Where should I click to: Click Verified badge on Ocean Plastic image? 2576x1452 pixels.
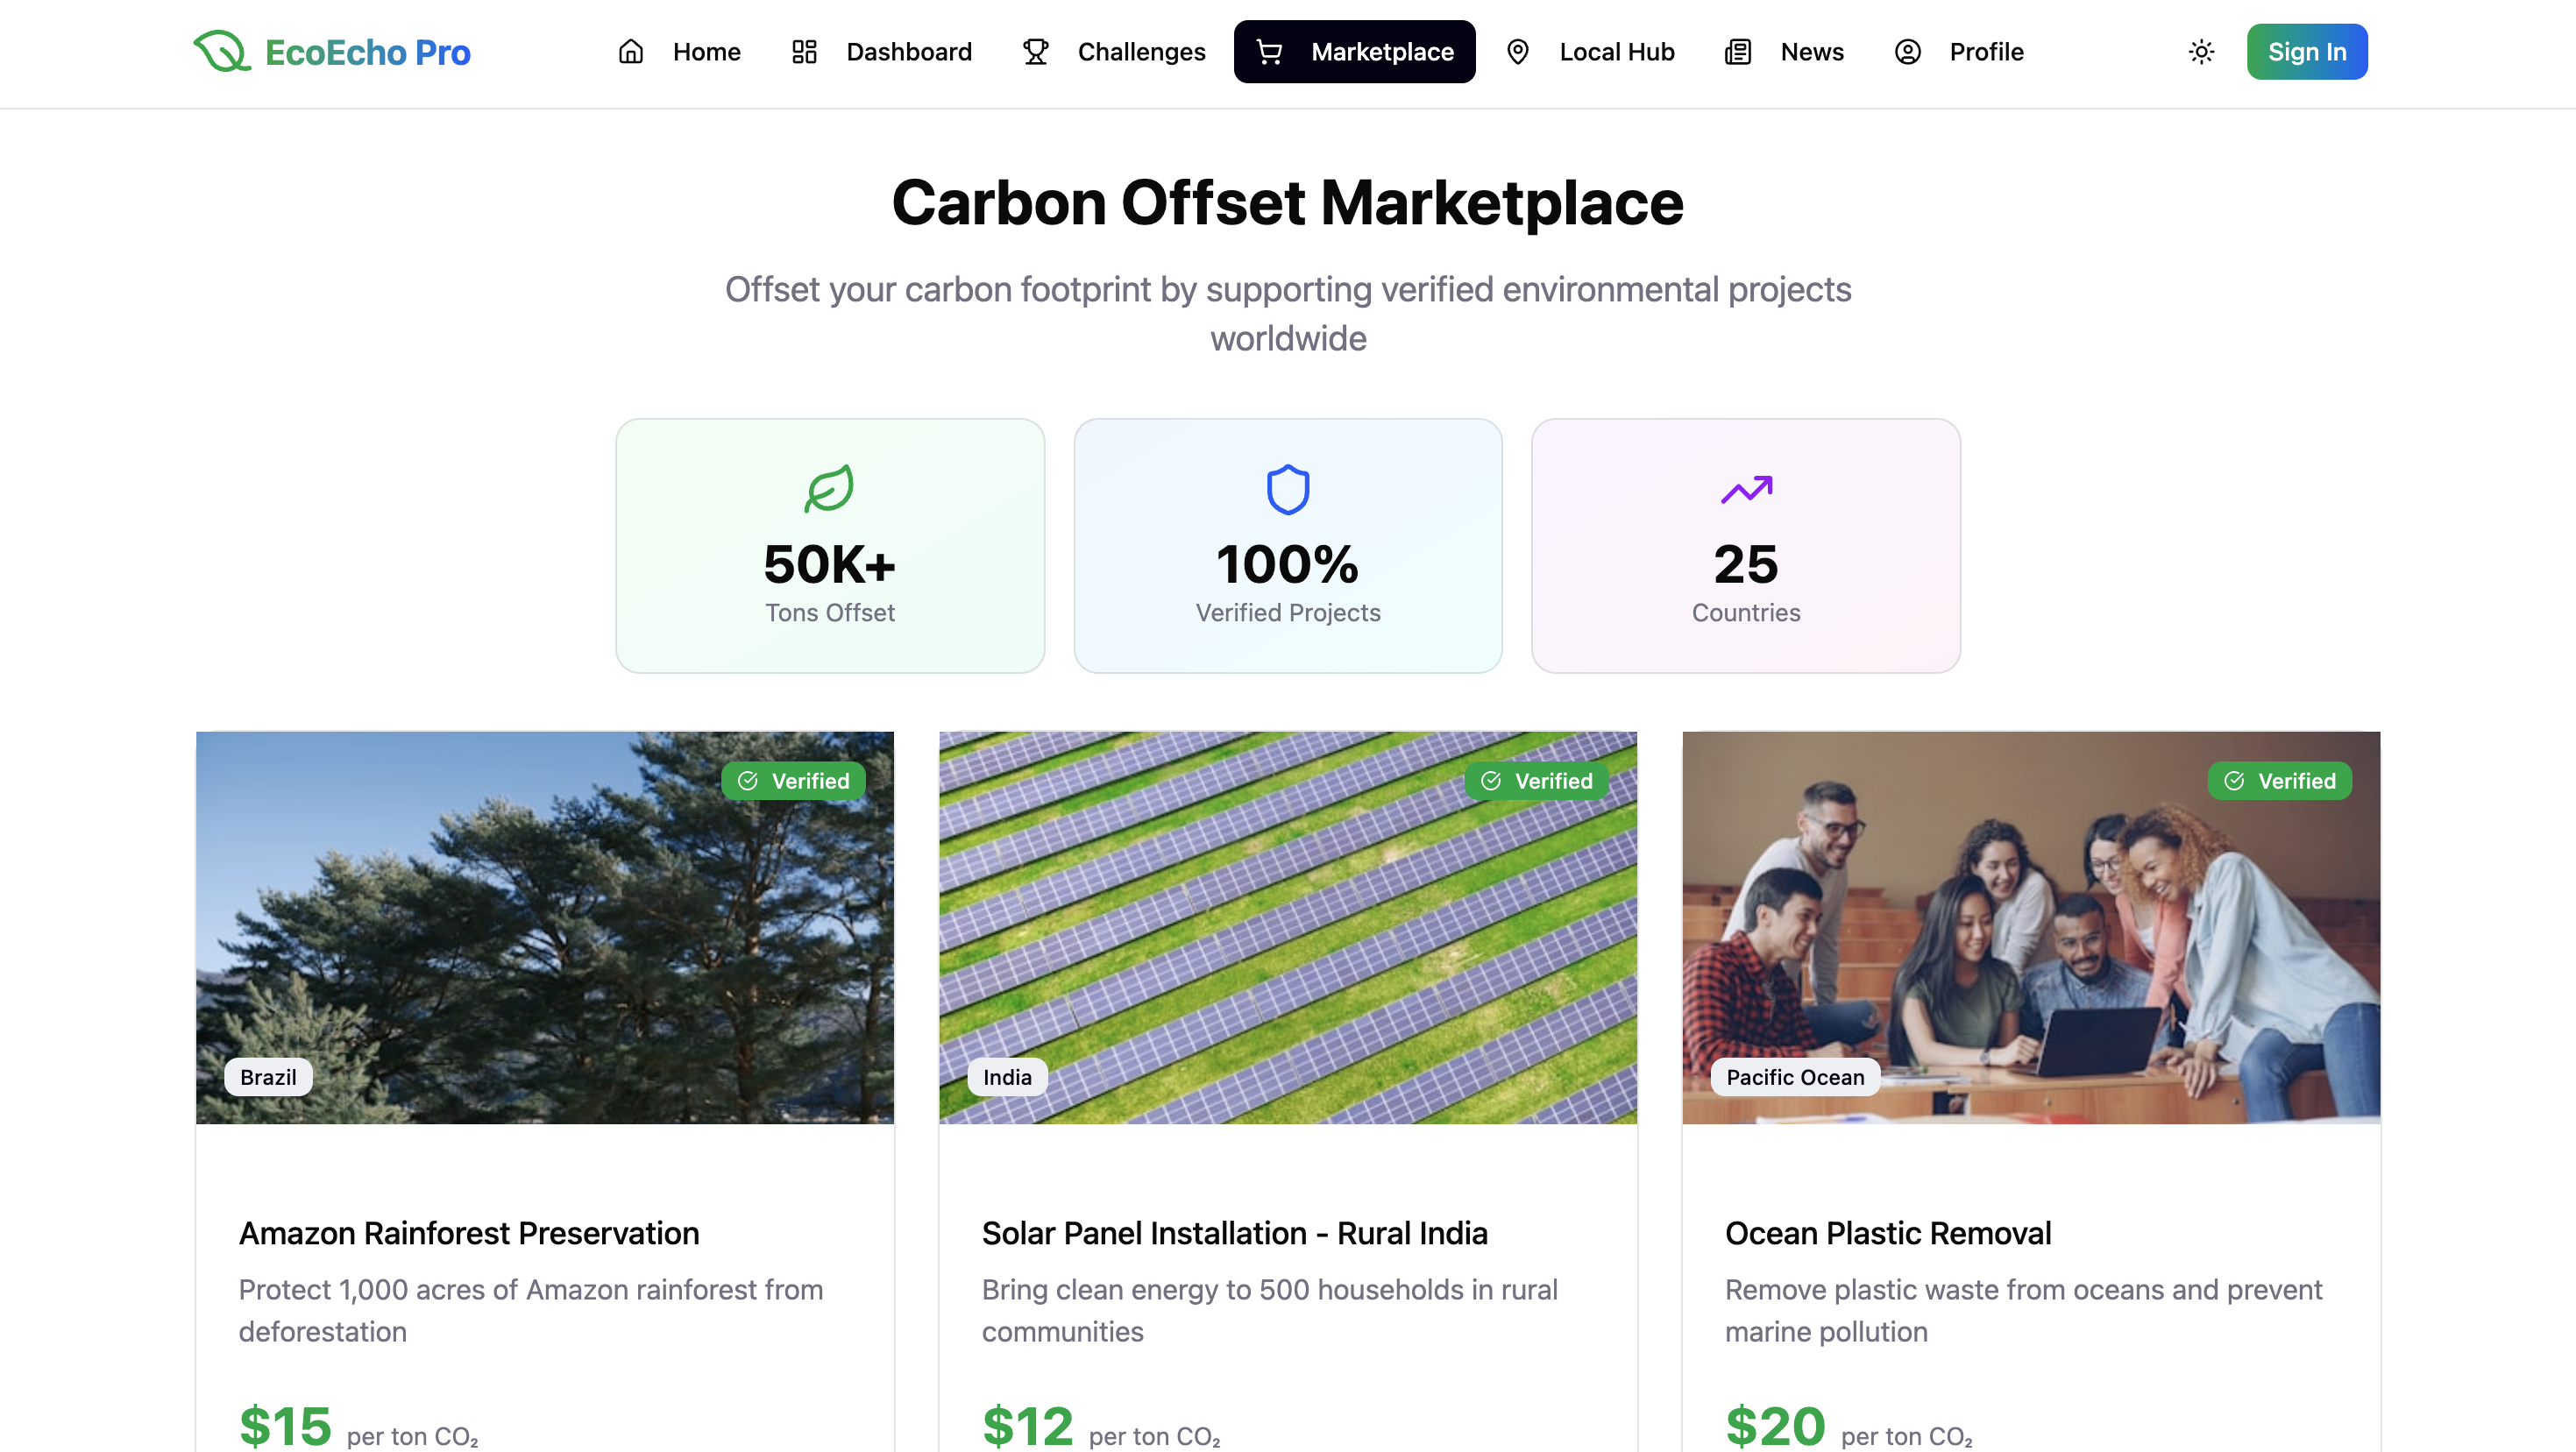click(x=2279, y=781)
